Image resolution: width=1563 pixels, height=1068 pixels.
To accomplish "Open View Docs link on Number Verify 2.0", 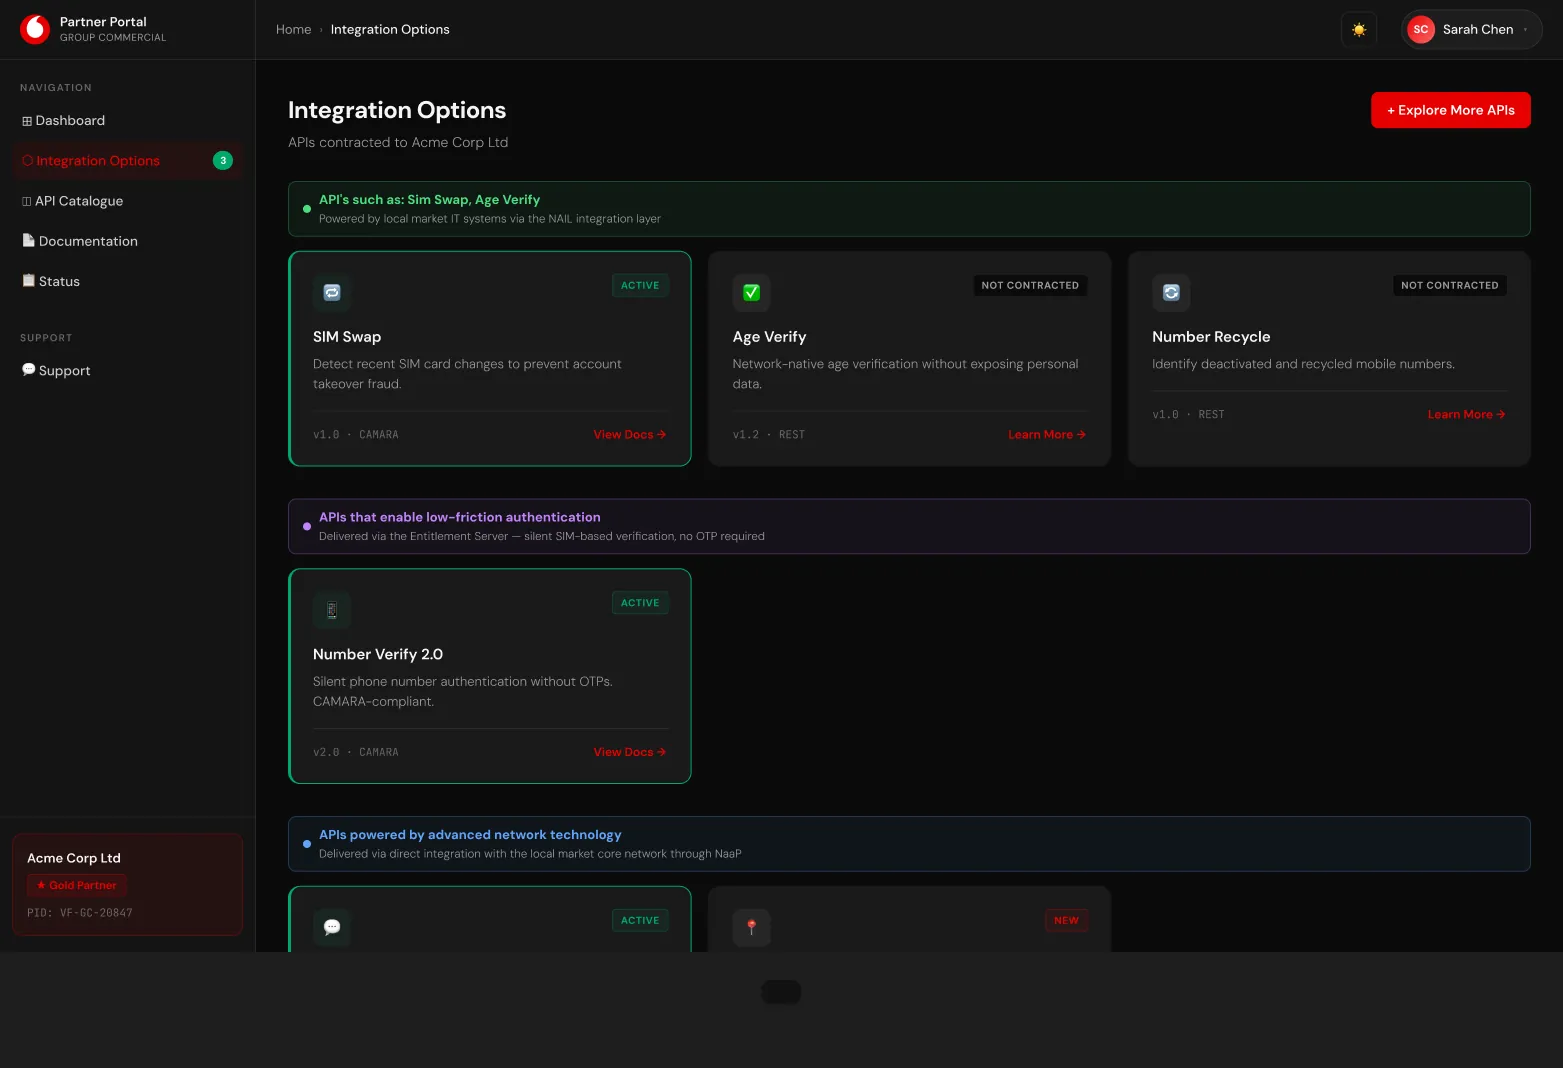I will coord(630,752).
